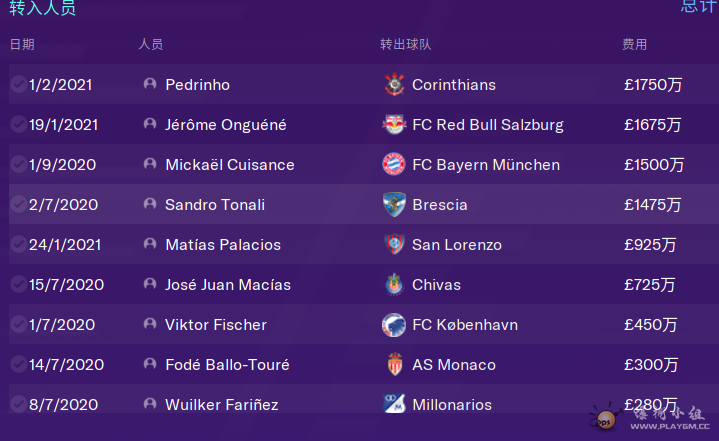Click the Millonarios club badge
Image resolution: width=719 pixels, height=441 pixels.
[x=394, y=405]
